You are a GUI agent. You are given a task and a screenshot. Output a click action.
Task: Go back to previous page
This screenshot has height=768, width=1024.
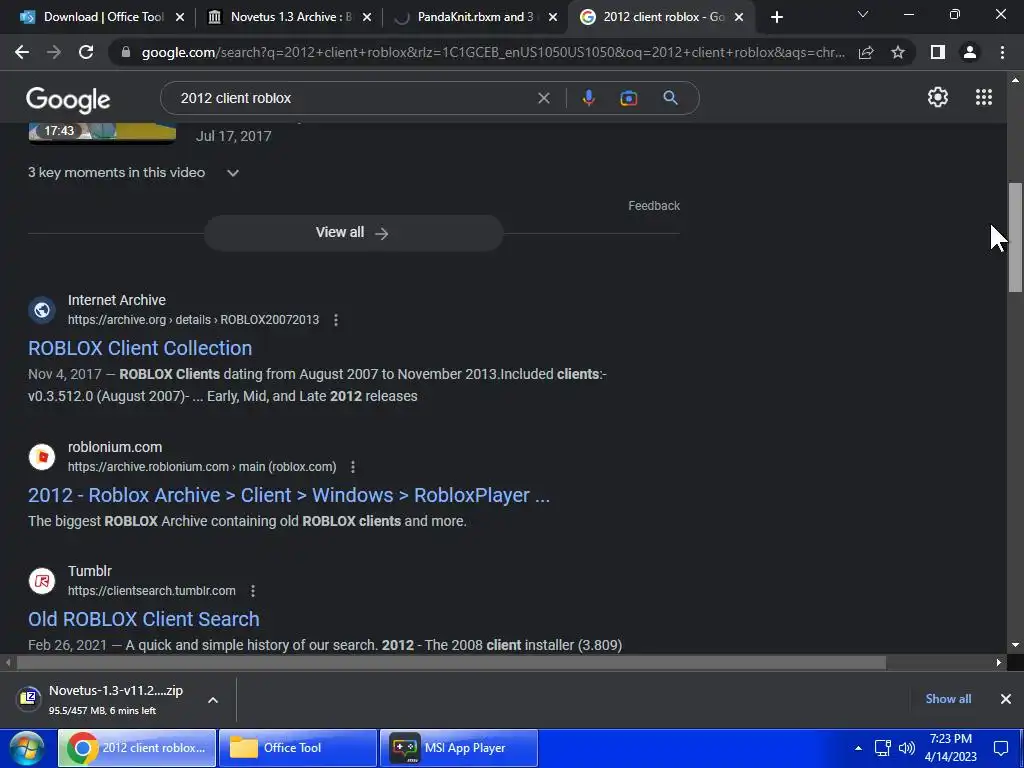coord(22,52)
